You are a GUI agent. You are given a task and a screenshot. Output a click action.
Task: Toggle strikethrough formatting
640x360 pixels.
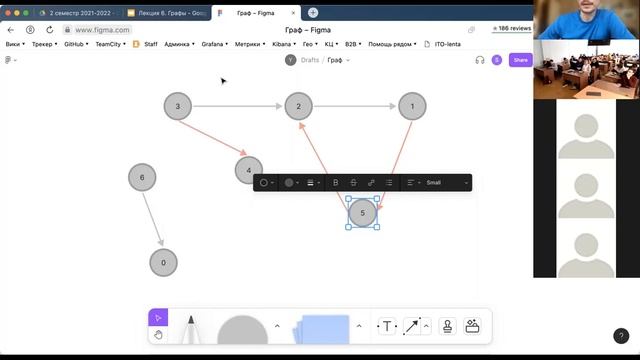coord(353,182)
